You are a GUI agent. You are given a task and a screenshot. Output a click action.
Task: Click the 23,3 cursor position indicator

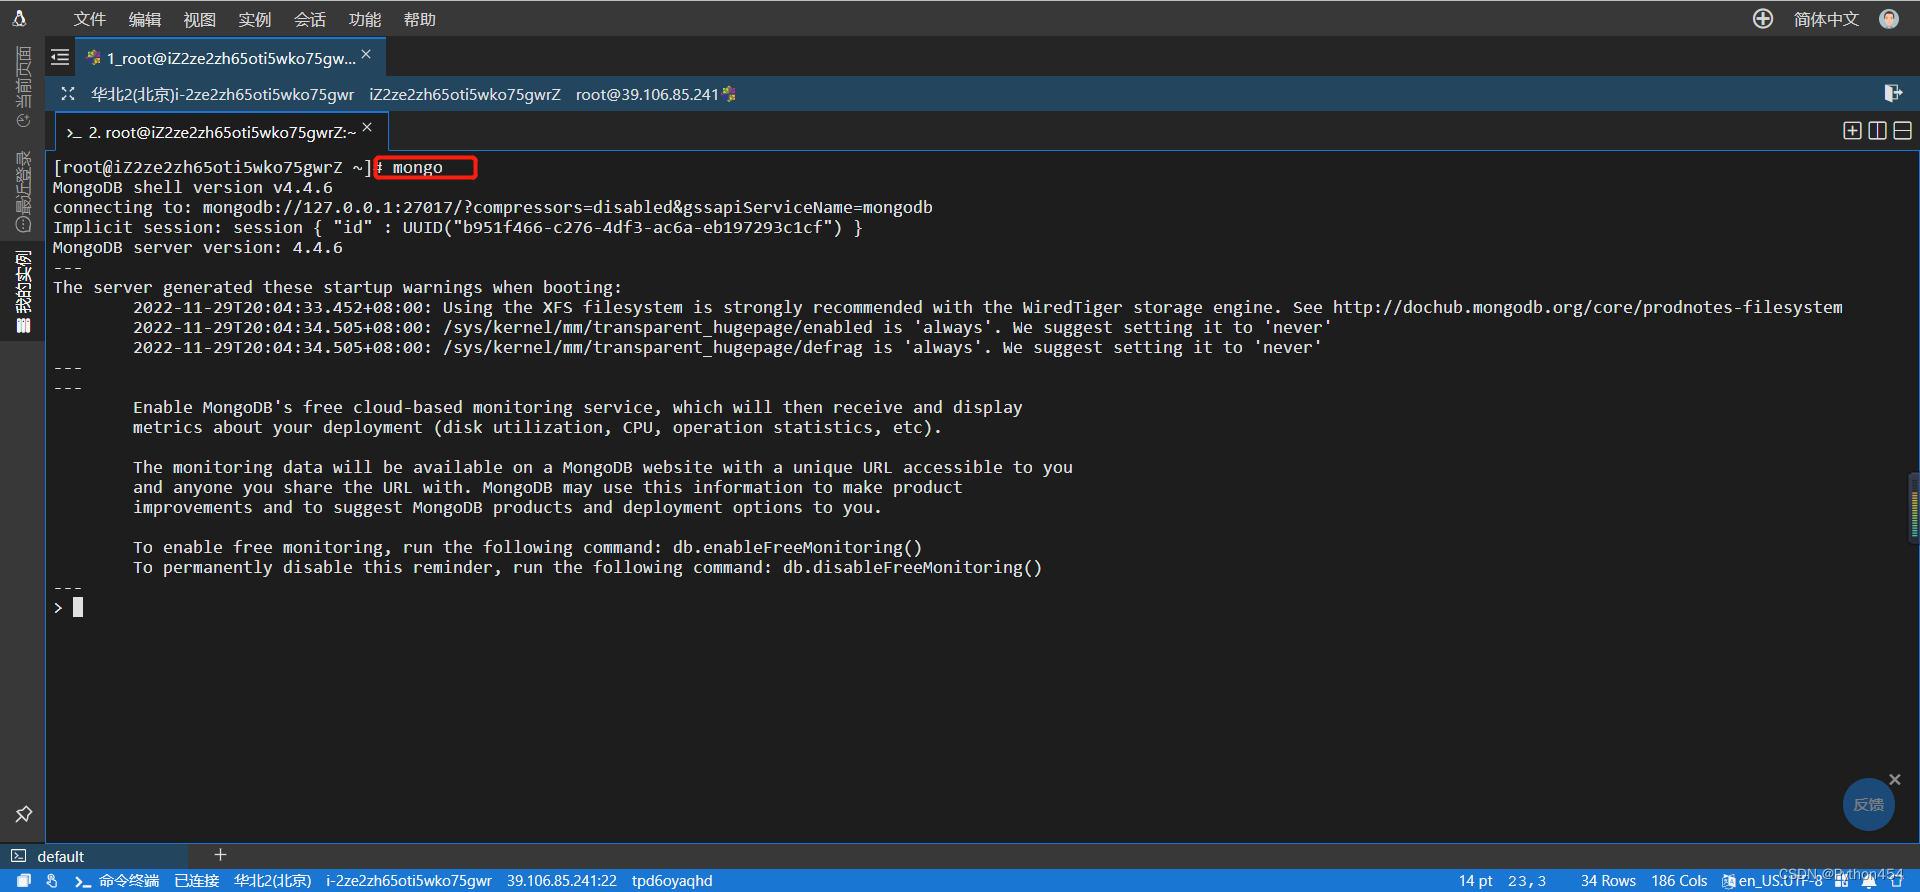[1527, 880]
